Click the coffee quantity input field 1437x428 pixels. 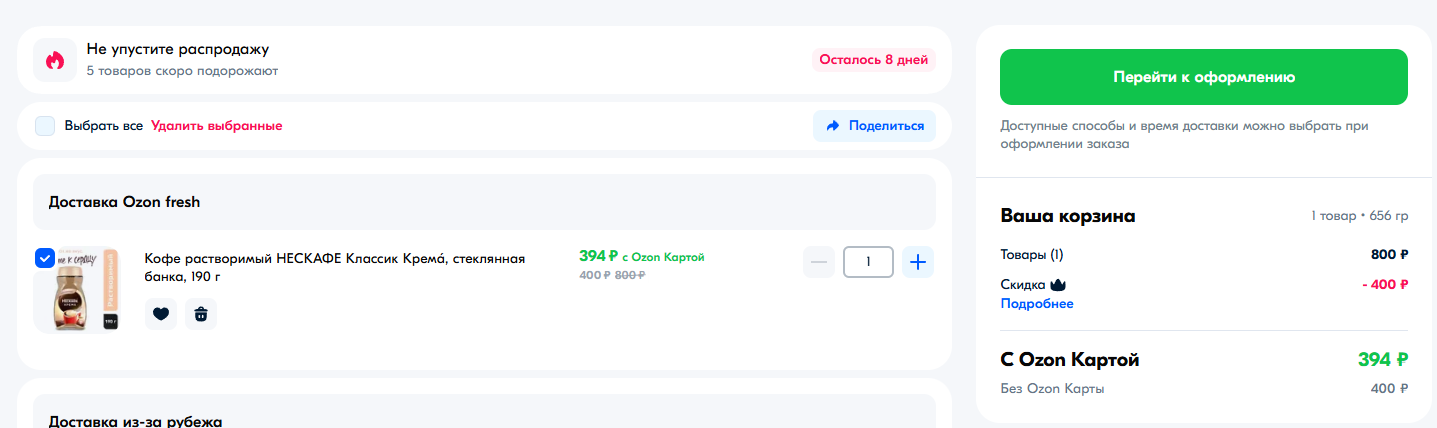click(x=868, y=262)
